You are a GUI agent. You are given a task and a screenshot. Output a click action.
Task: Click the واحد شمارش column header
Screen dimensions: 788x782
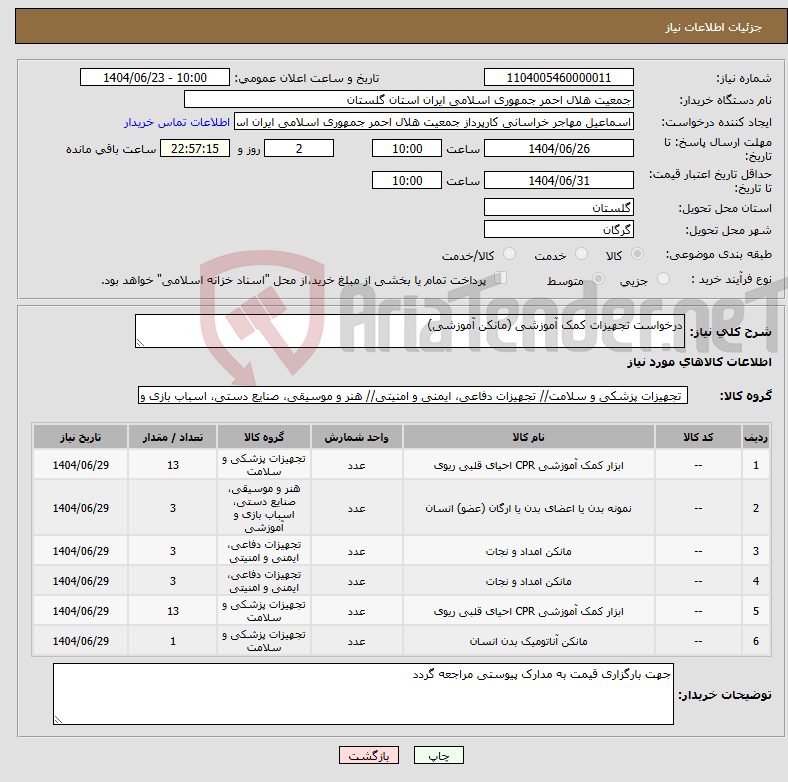356,437
